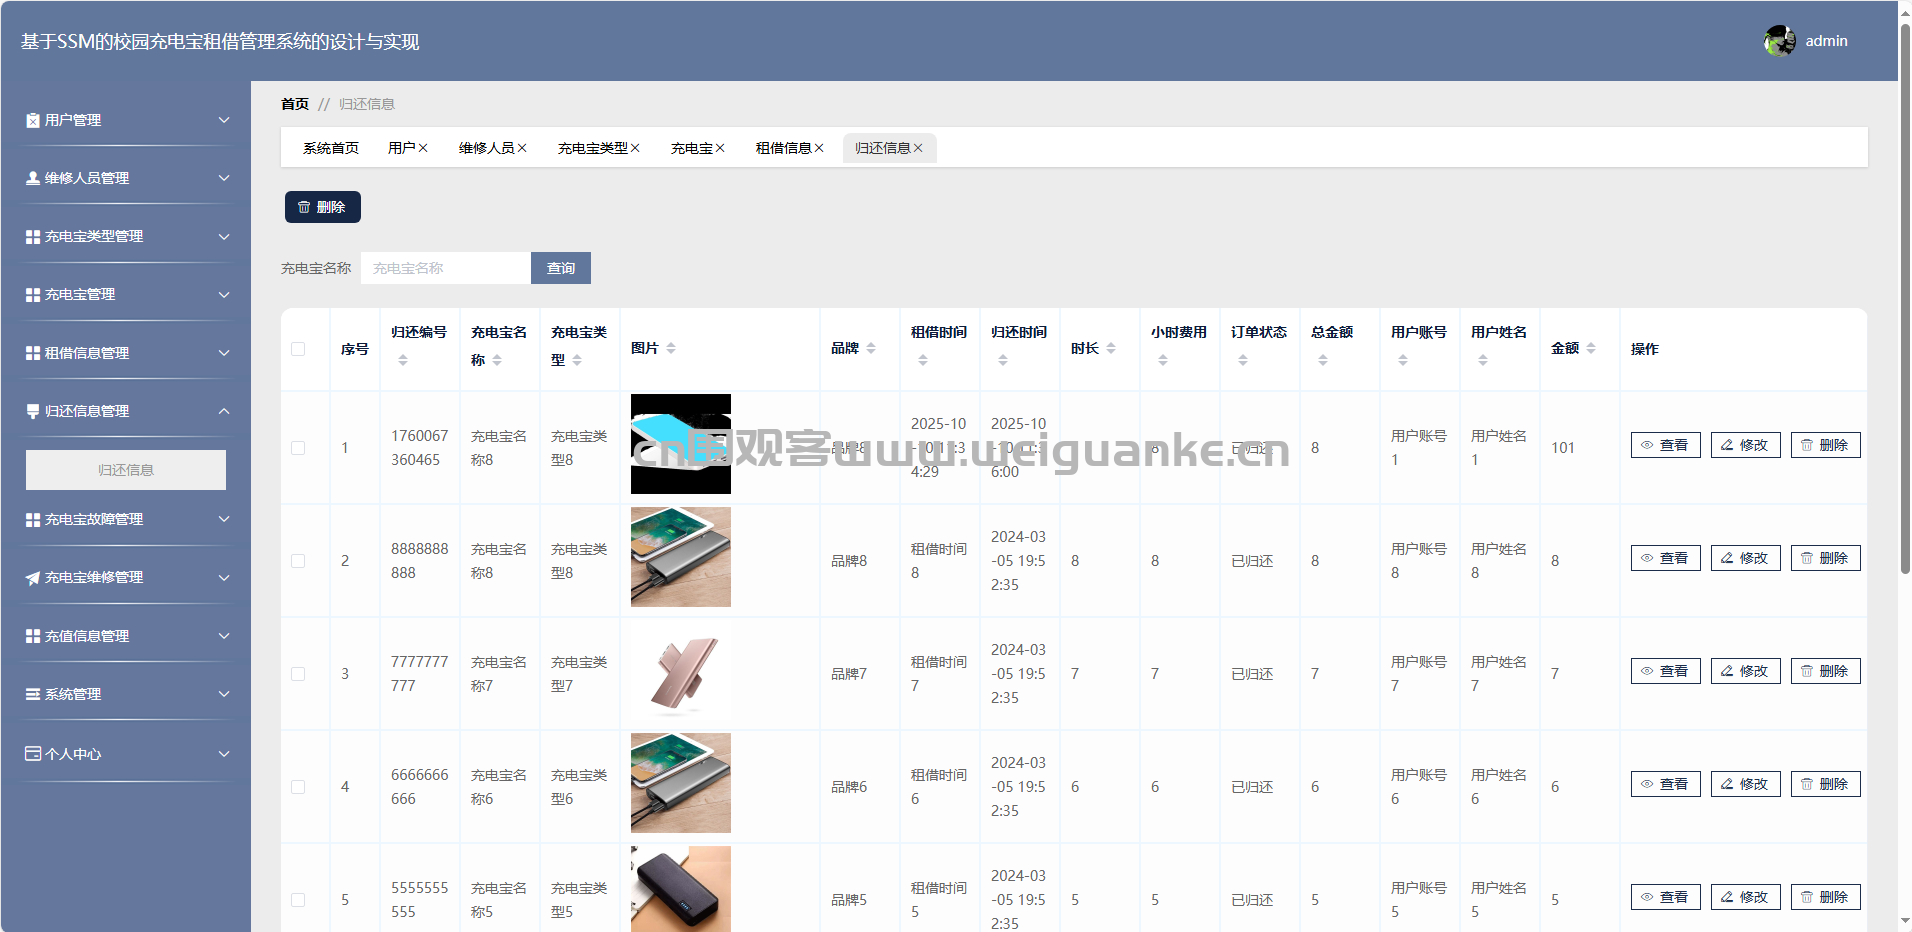Image resolution: width=1912 pixels, height=932 pixels.
Task: Open the 归还信息 sidebar submenu item
Action: coord(126,470)
